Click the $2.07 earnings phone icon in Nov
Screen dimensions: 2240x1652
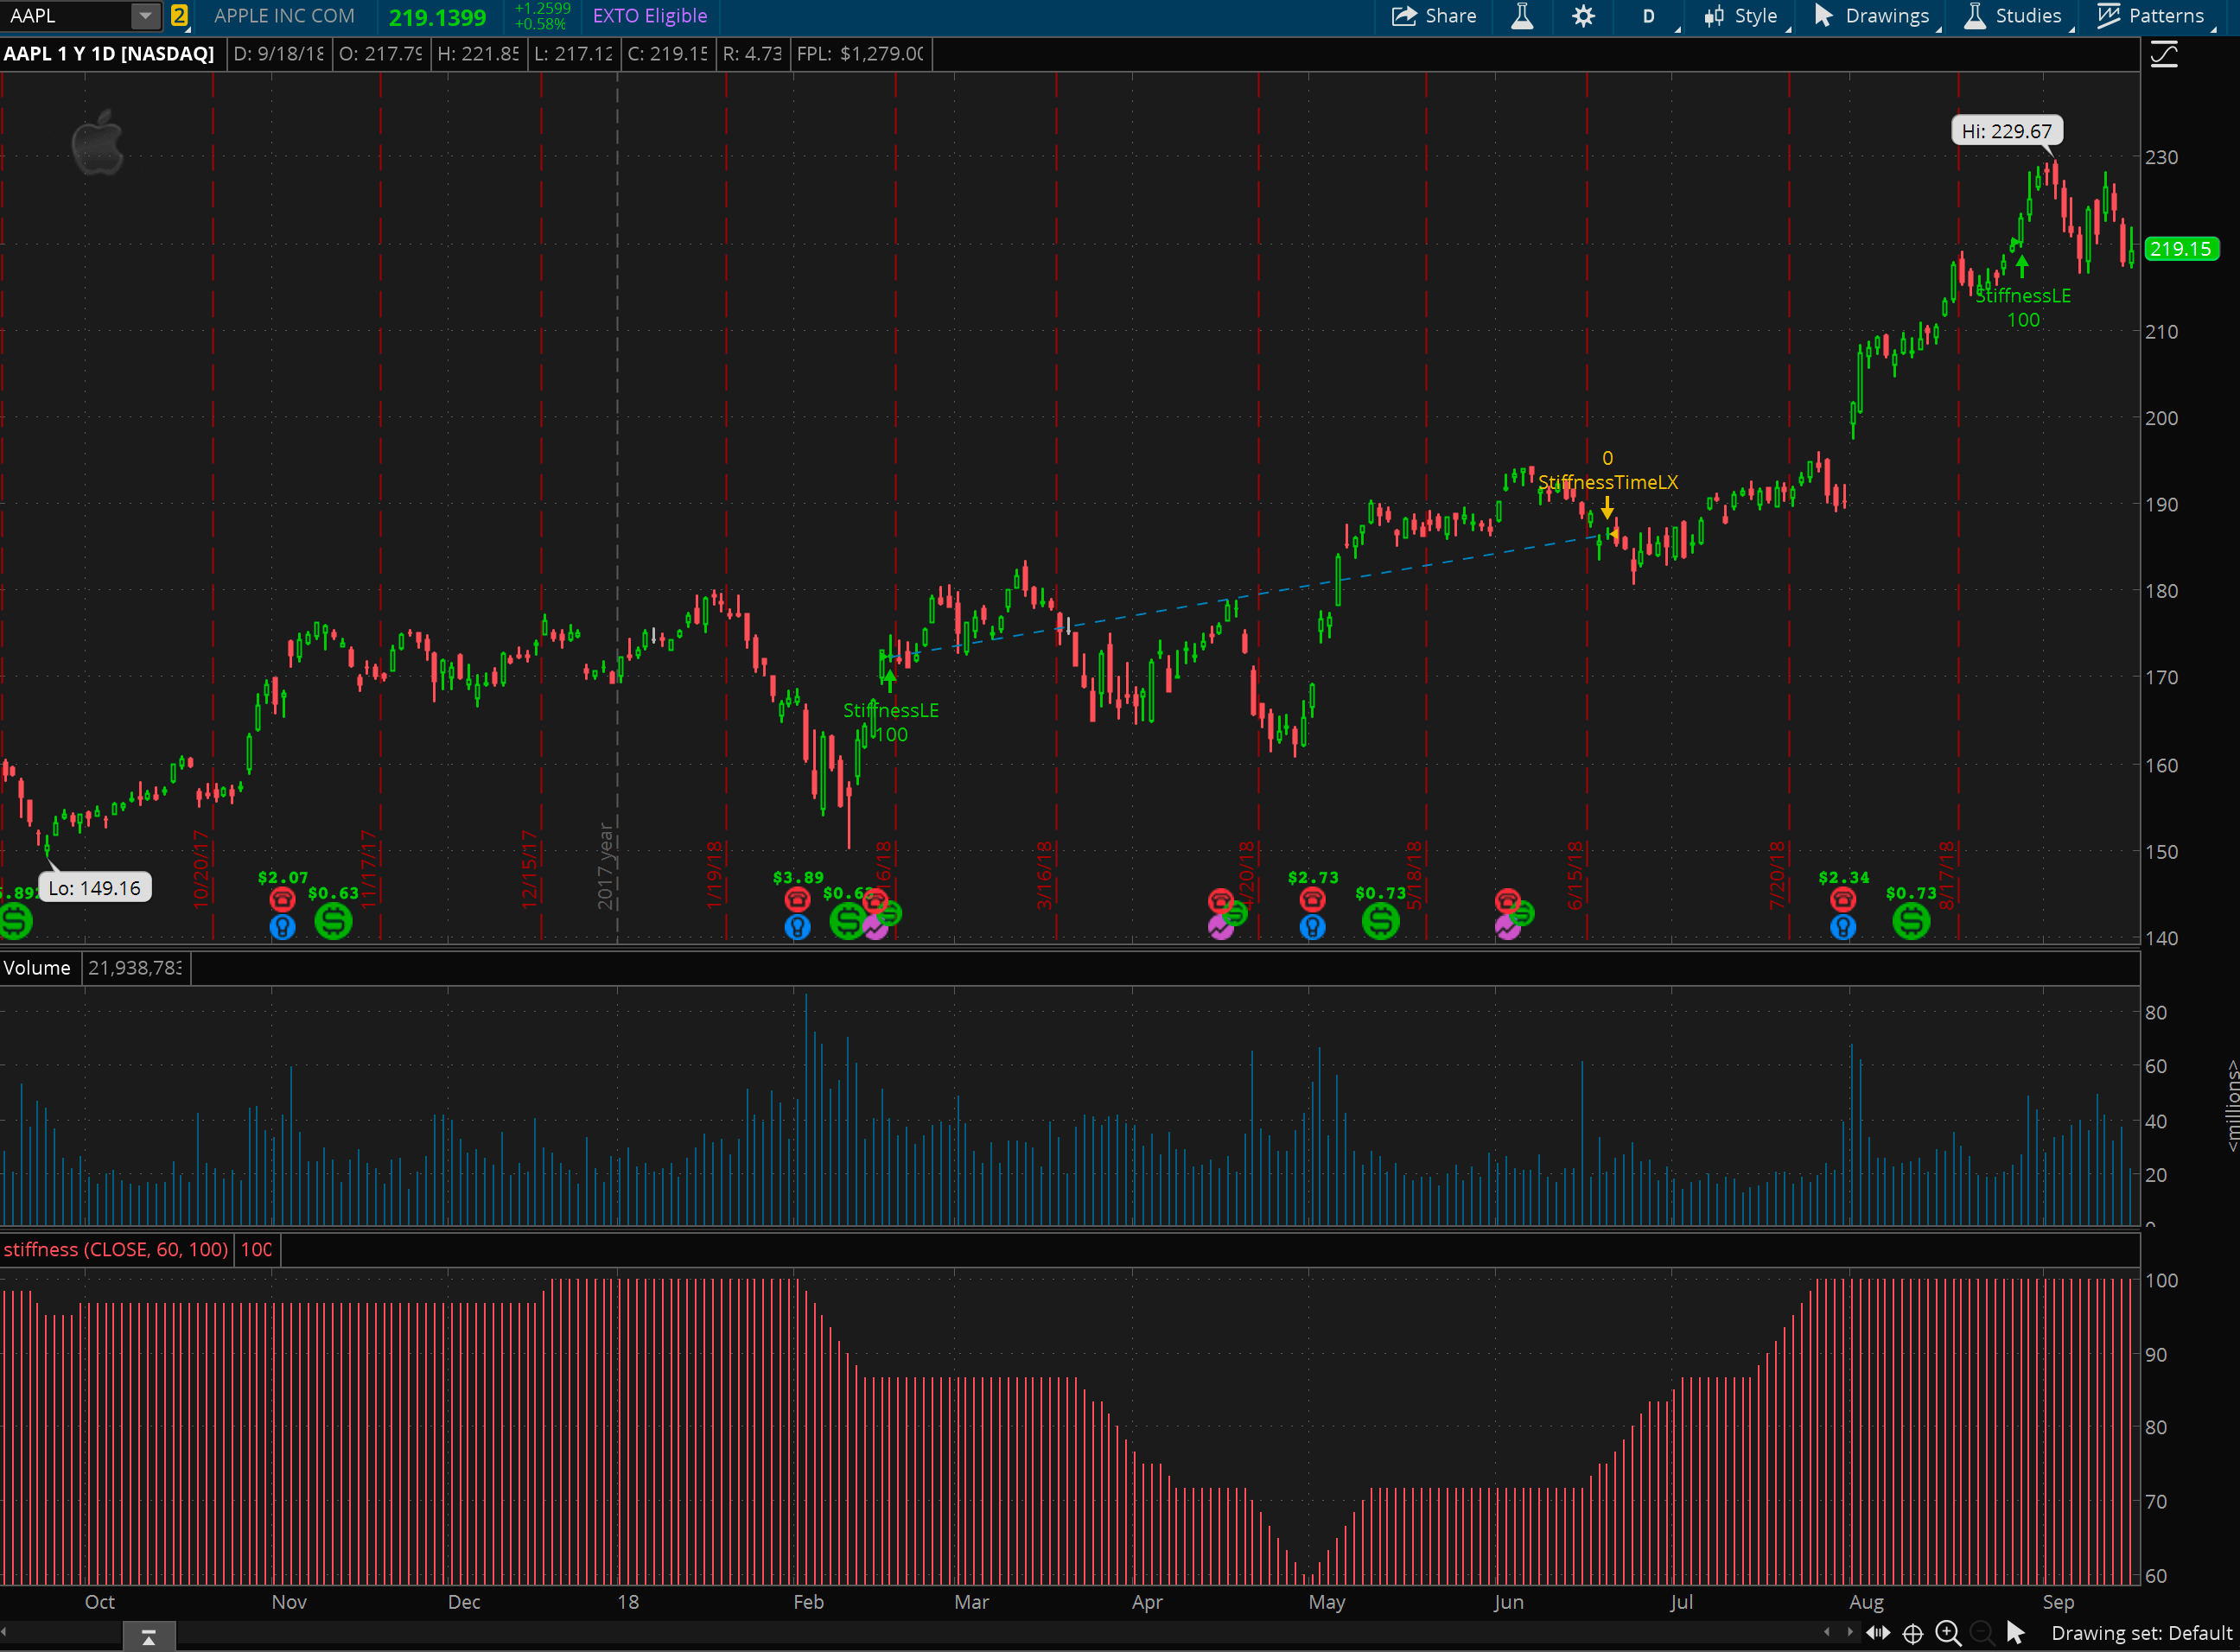pos(283,899)
